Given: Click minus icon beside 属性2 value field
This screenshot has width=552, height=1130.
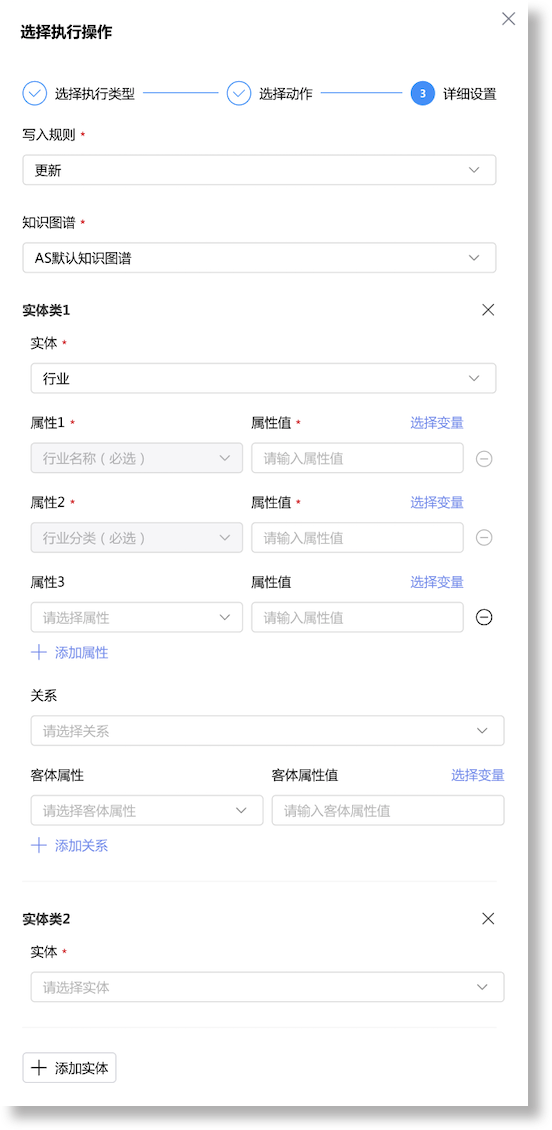Looking at the screenshot, I should (x=484, y=538).
